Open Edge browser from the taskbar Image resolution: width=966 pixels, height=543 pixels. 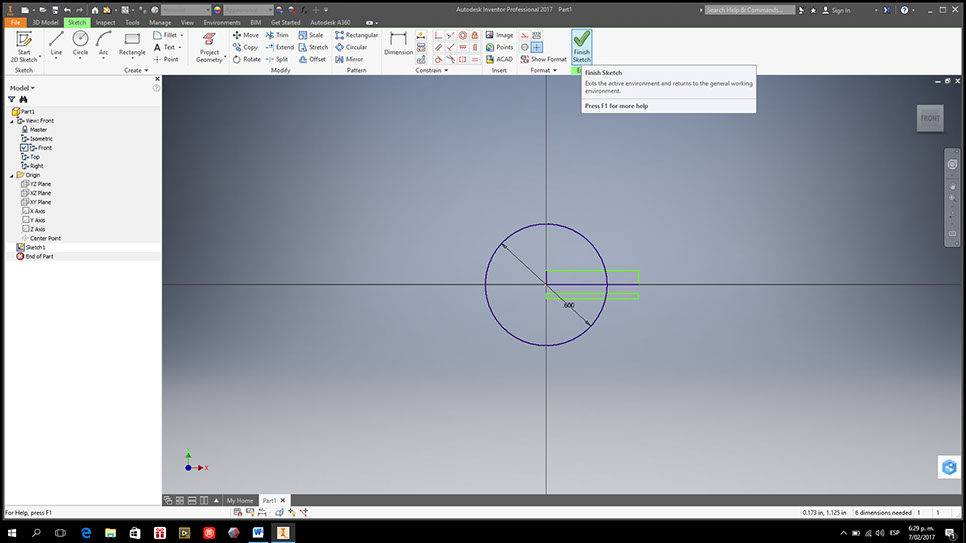pyautogui.click(x=86, y=533)
